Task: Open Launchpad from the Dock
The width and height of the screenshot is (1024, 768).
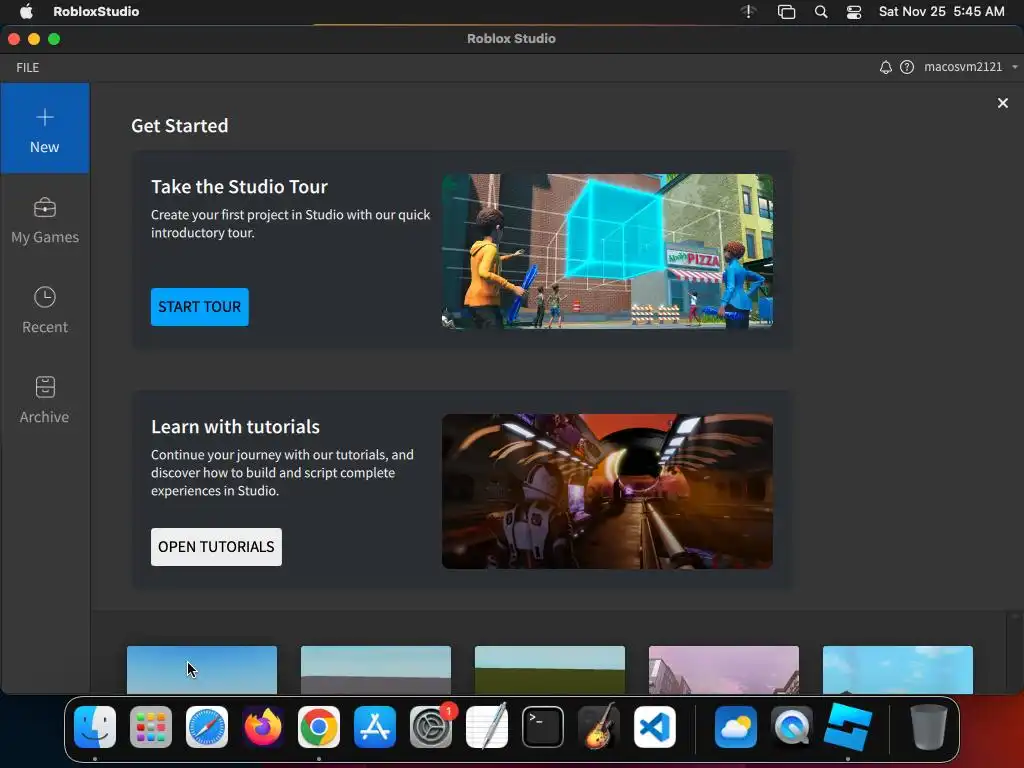Action: pos(151,727)
